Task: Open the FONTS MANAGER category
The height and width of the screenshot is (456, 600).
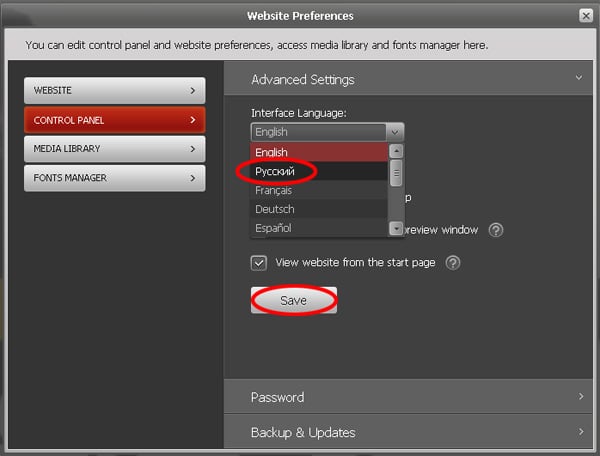Action: click(x=114, y=178)
